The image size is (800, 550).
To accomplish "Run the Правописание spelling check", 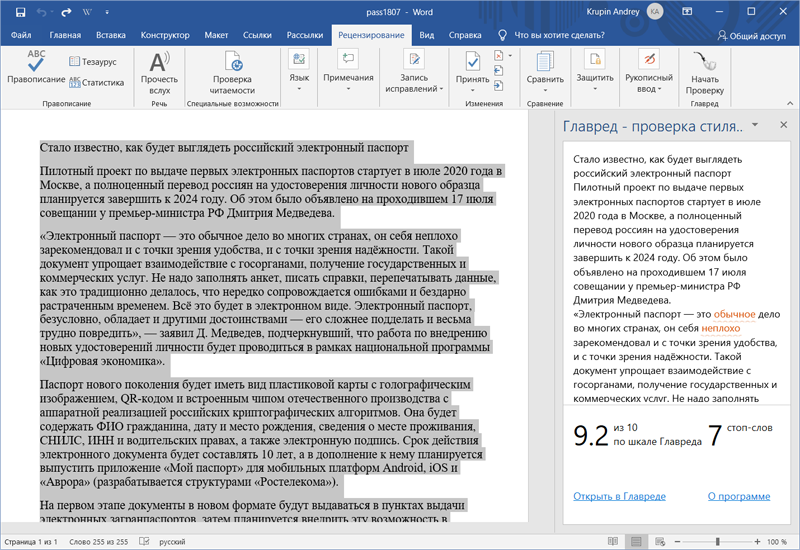I will coord(36,65).
